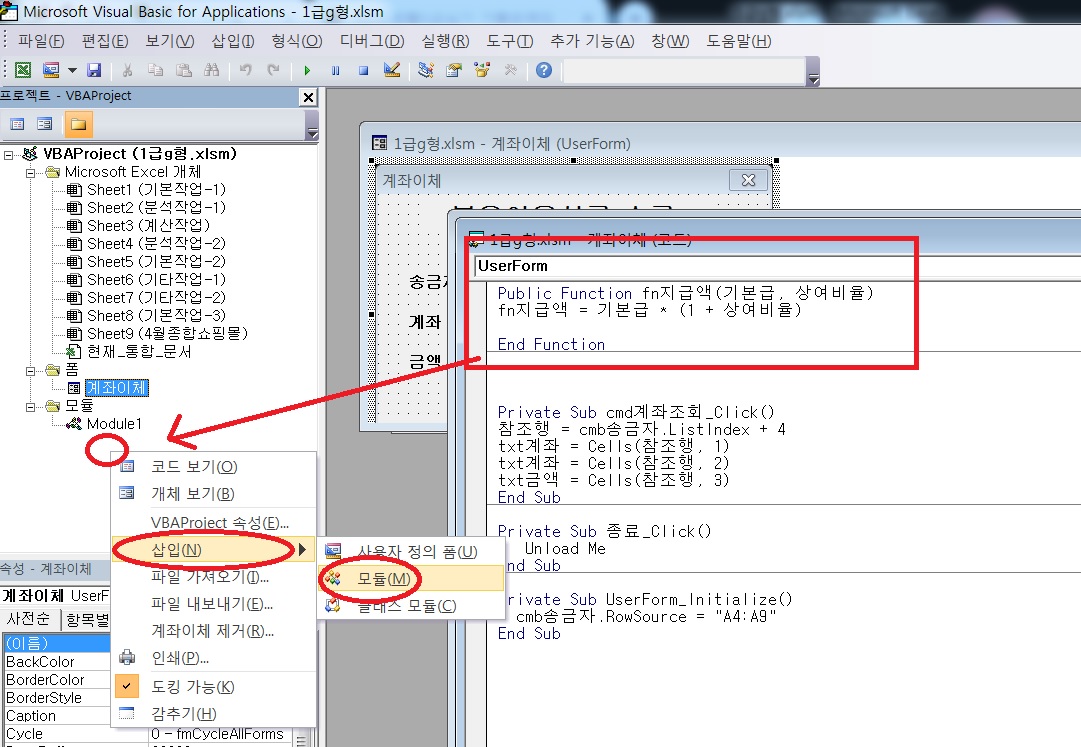
Task: Run the macro with the green play icon
Action: point(307,70)
